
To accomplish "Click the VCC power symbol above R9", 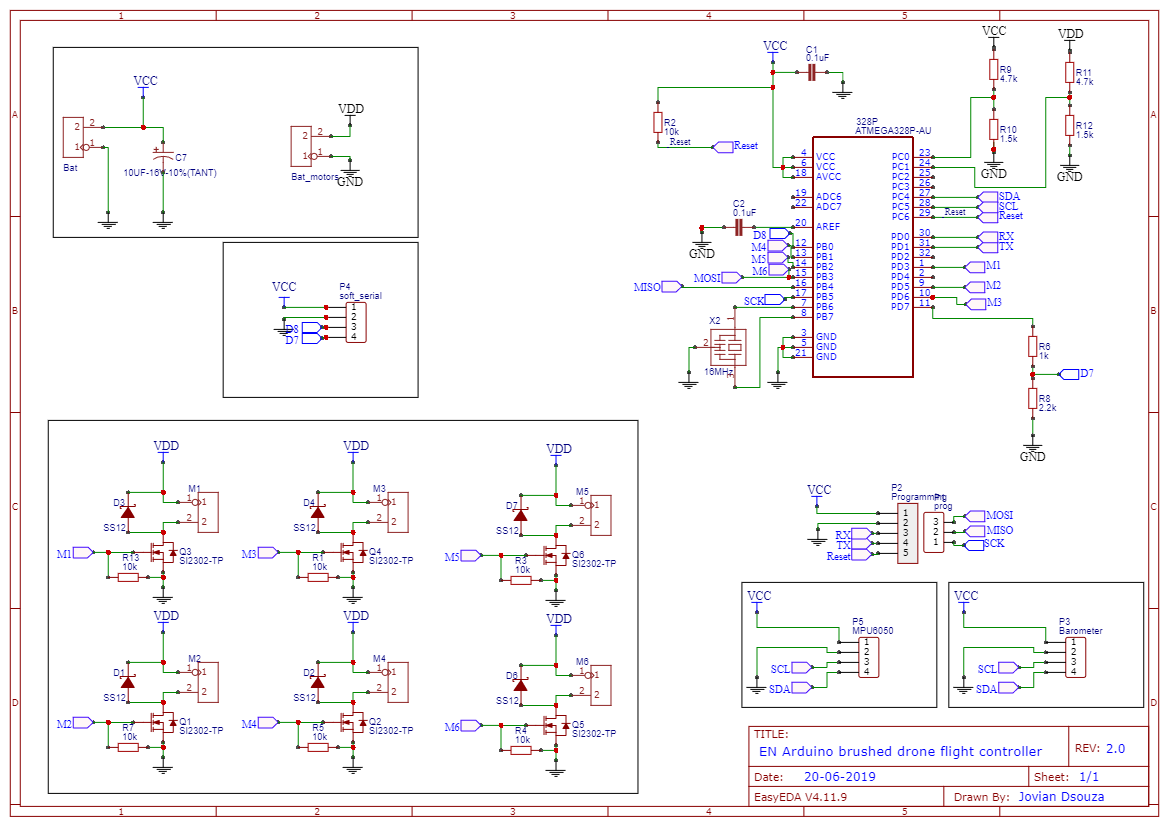I will (993, 34).
